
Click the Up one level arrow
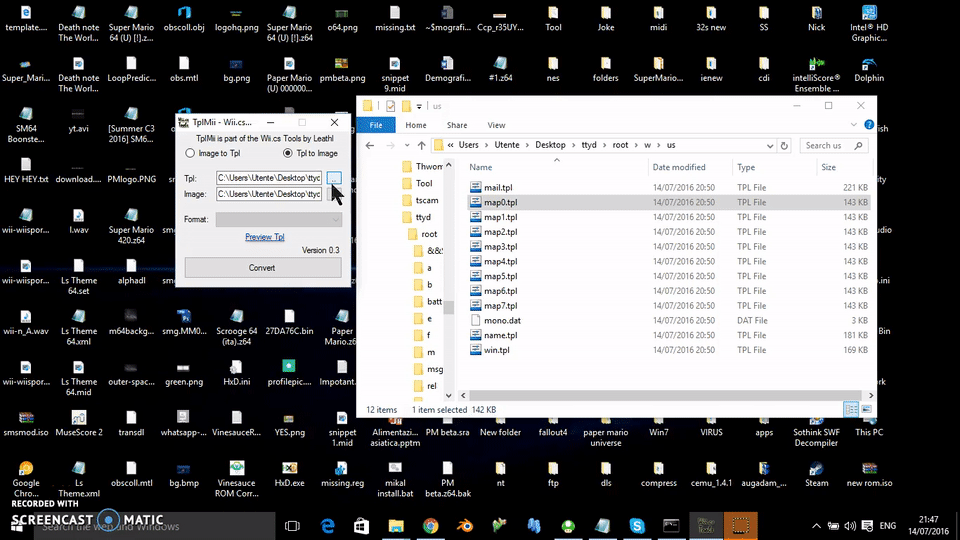tap(421, 145)
